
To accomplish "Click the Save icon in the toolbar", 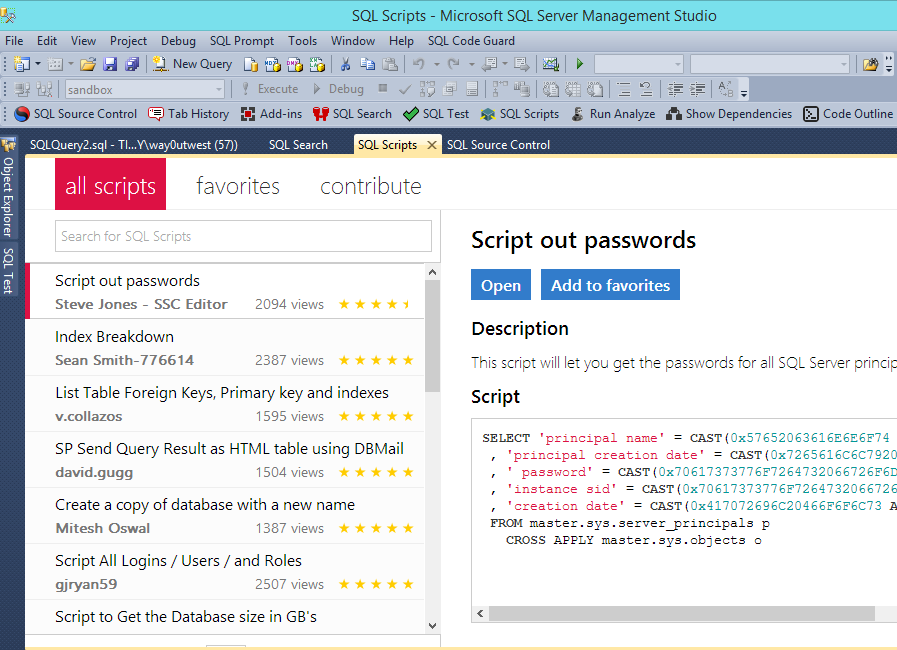I will point(110,64).
